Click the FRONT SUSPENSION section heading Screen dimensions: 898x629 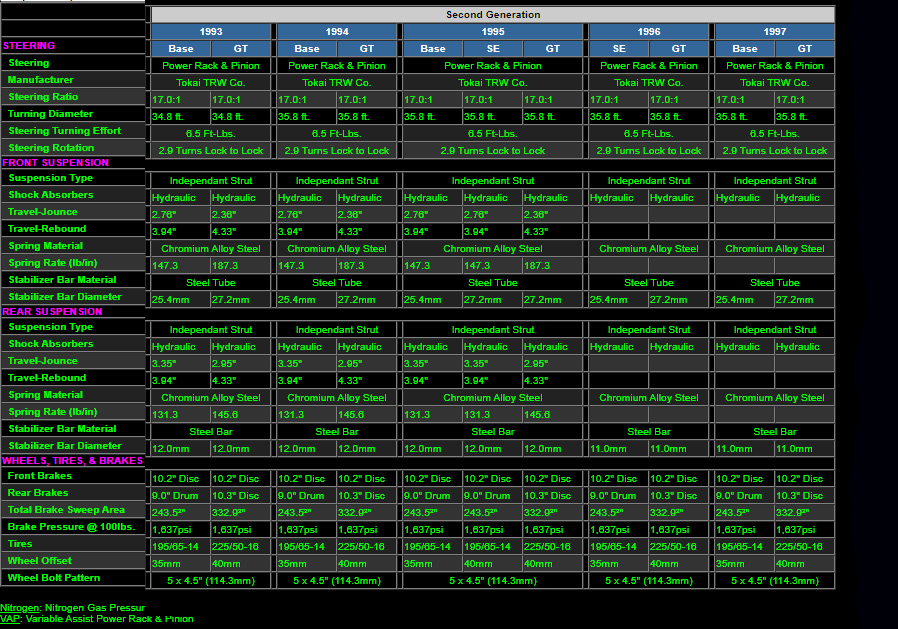[56, 163]
